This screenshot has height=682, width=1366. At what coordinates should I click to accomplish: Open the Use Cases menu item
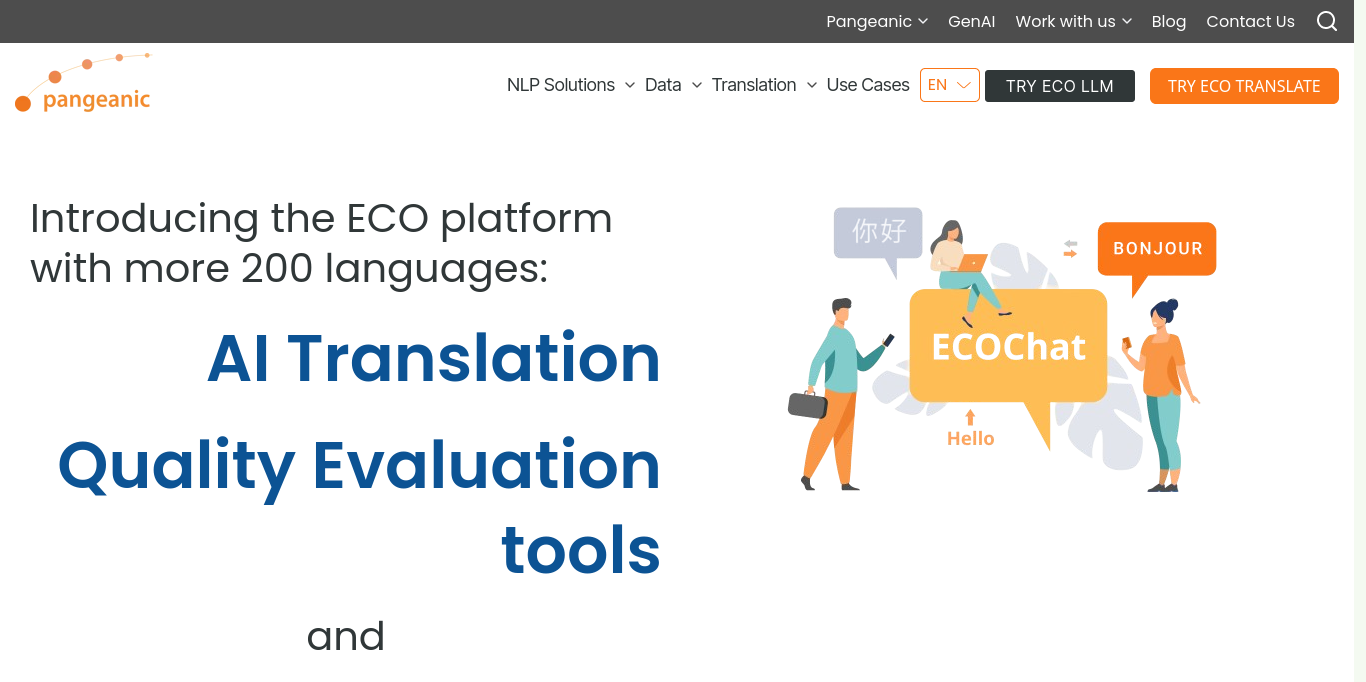(x=867, y=85)
